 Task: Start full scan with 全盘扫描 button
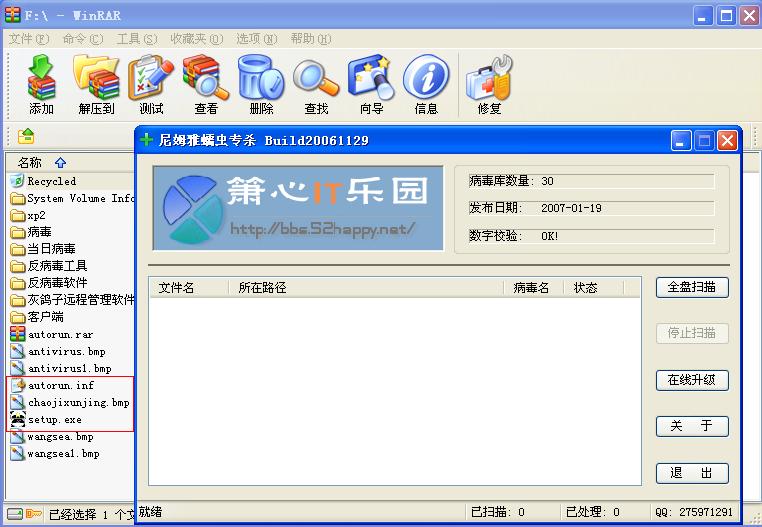(x=692, y=287)
